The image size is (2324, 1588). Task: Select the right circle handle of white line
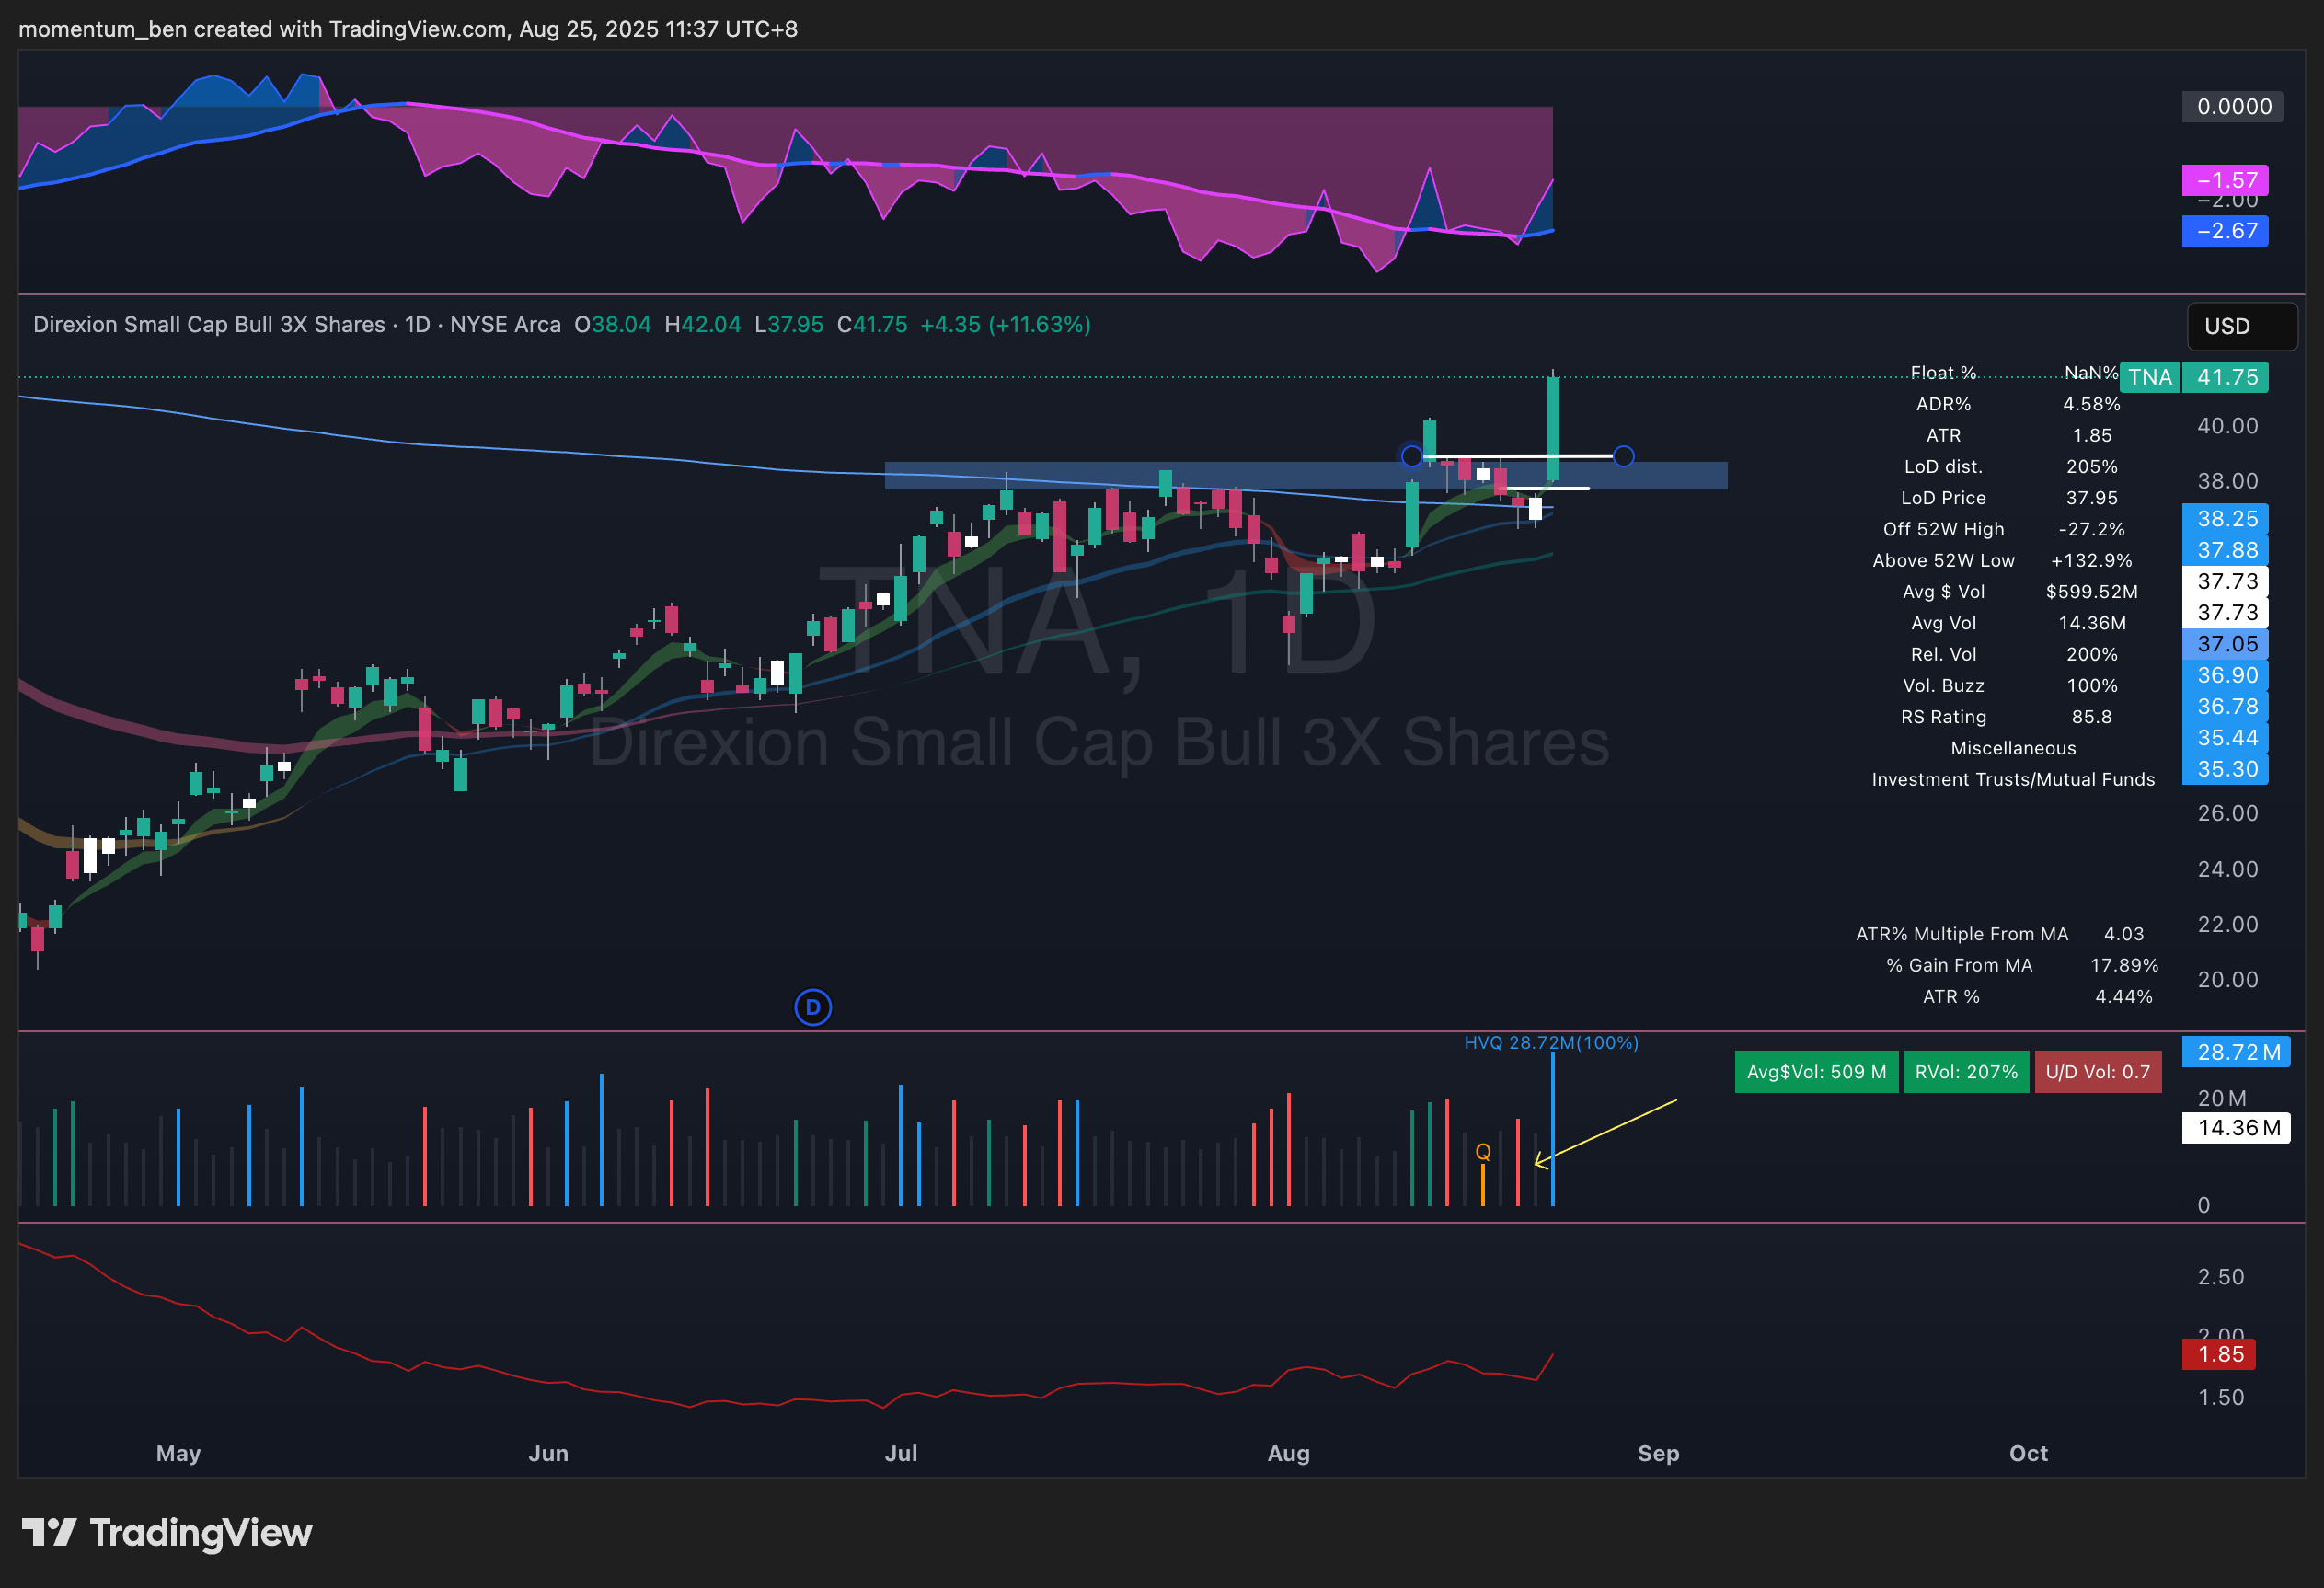pos(1623,456)
